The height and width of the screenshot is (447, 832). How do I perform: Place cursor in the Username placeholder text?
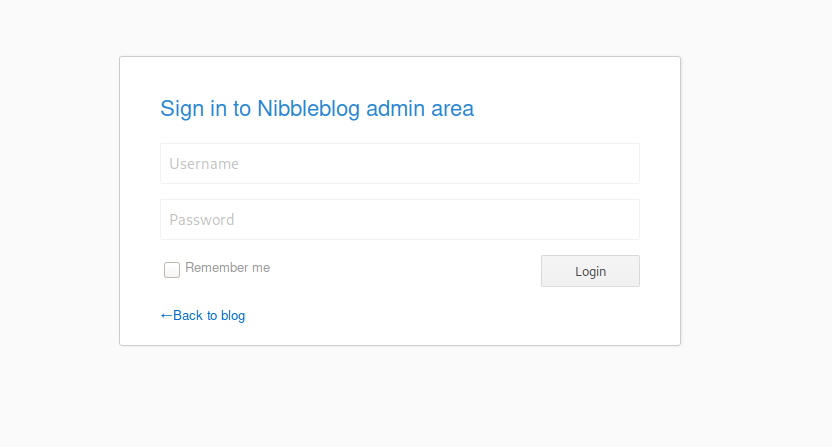(x=204, y=164)
